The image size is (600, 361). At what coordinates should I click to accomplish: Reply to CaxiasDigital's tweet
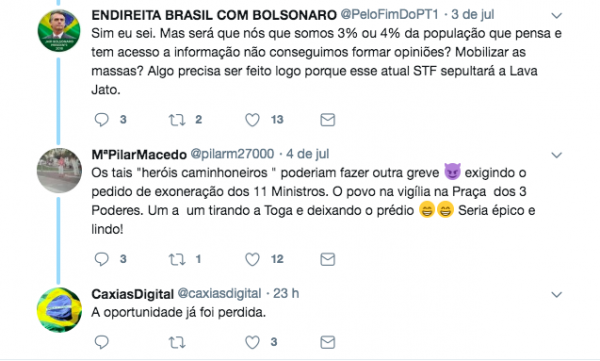click(x=101, y=342)
